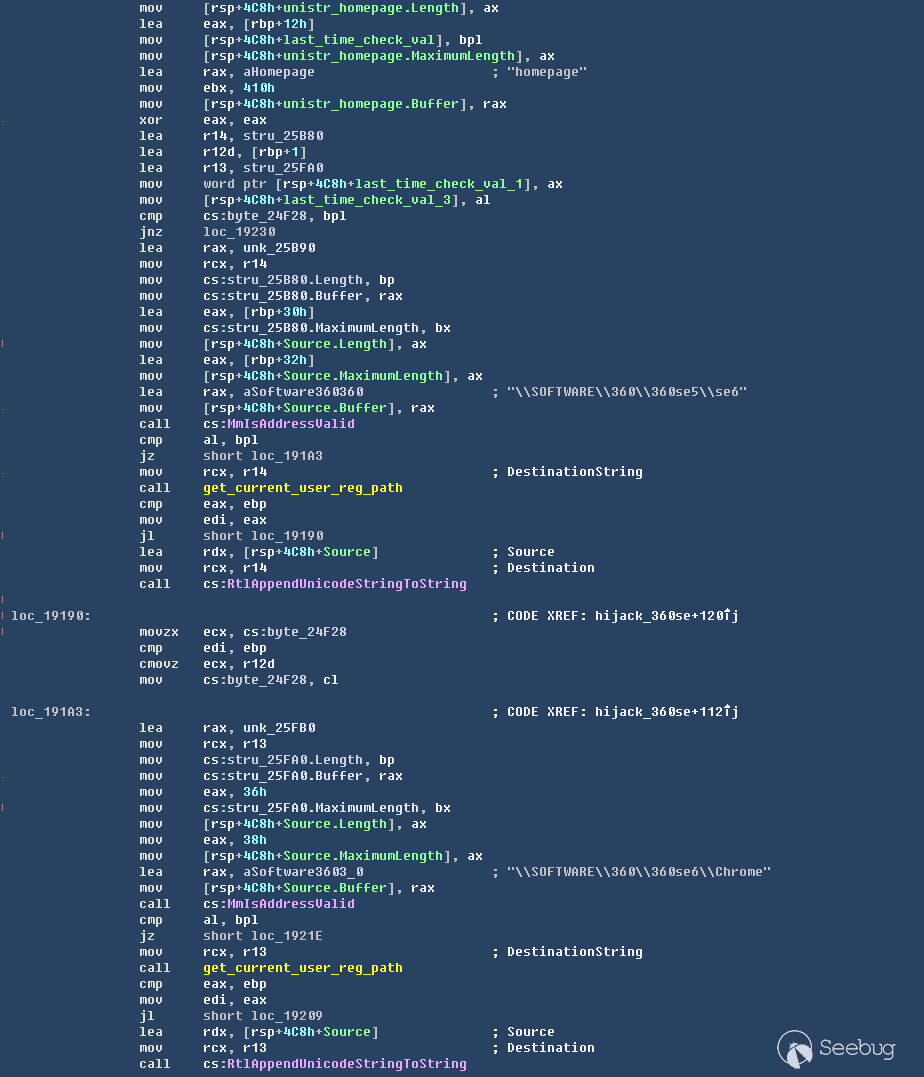Image resolution: width=924 pixels, height=1077 pixels.
Task: Select the loc_191A3 label definition
Action: click(x=50, y=712)
